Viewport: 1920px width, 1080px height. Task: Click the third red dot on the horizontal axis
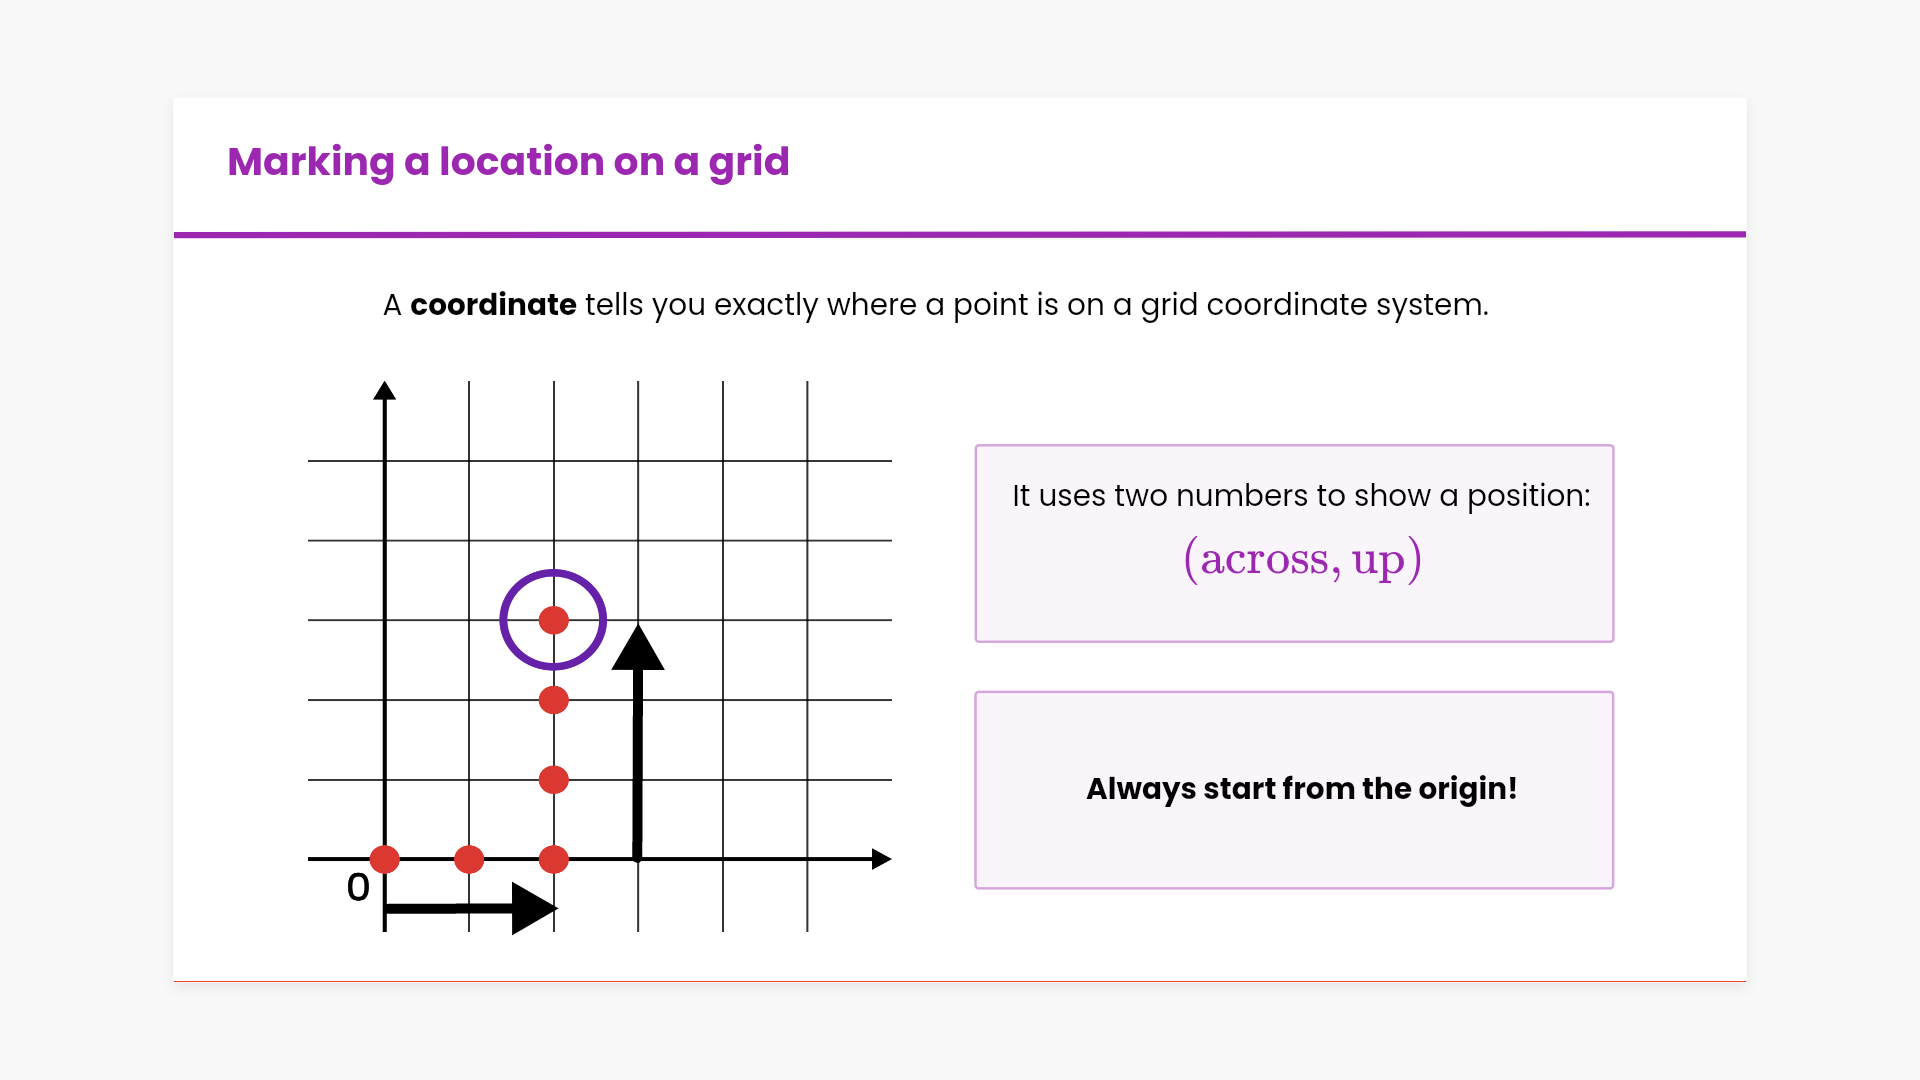(554, 859)
